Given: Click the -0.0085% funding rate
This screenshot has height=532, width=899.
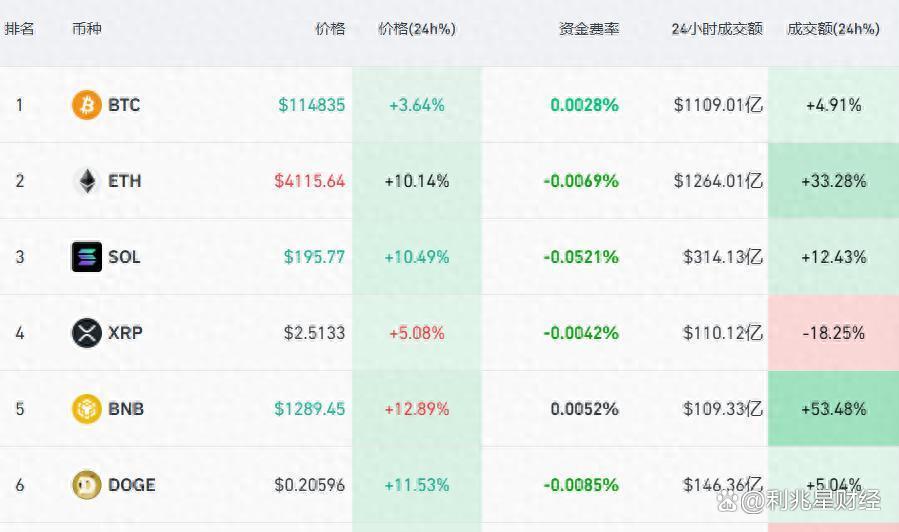Looking at the screenshot, I should coord(581,485).
